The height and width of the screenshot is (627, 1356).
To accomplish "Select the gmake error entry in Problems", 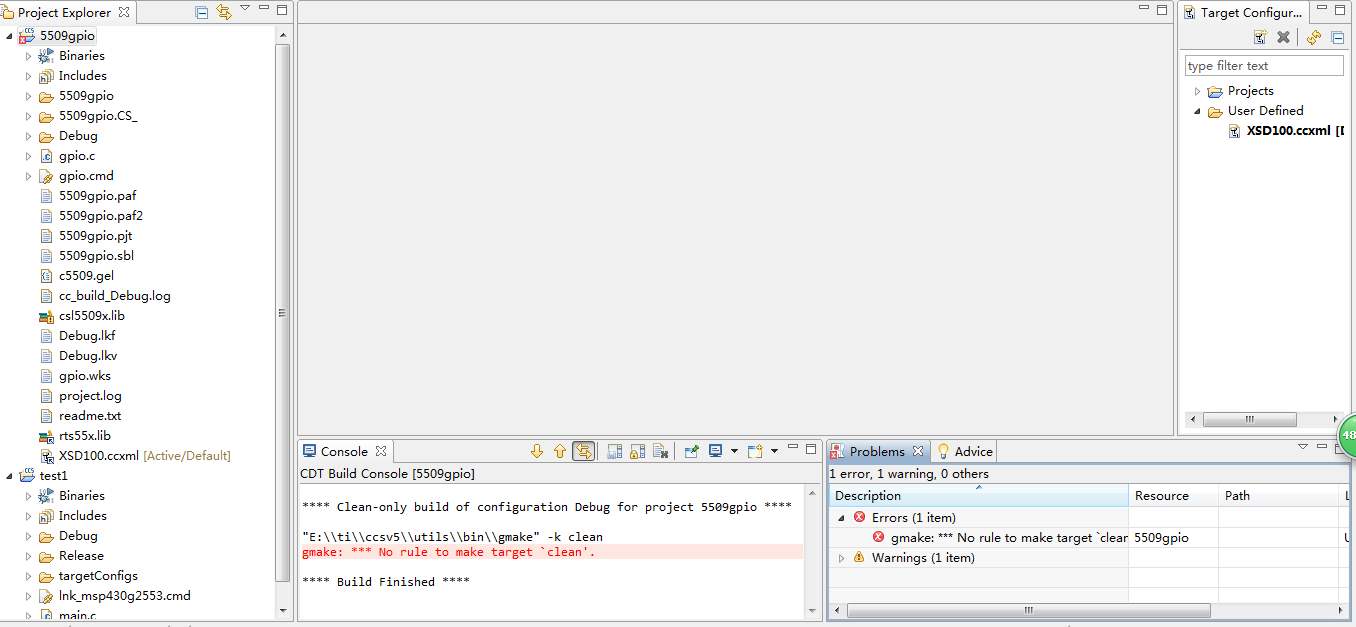I will [1000, 537].
